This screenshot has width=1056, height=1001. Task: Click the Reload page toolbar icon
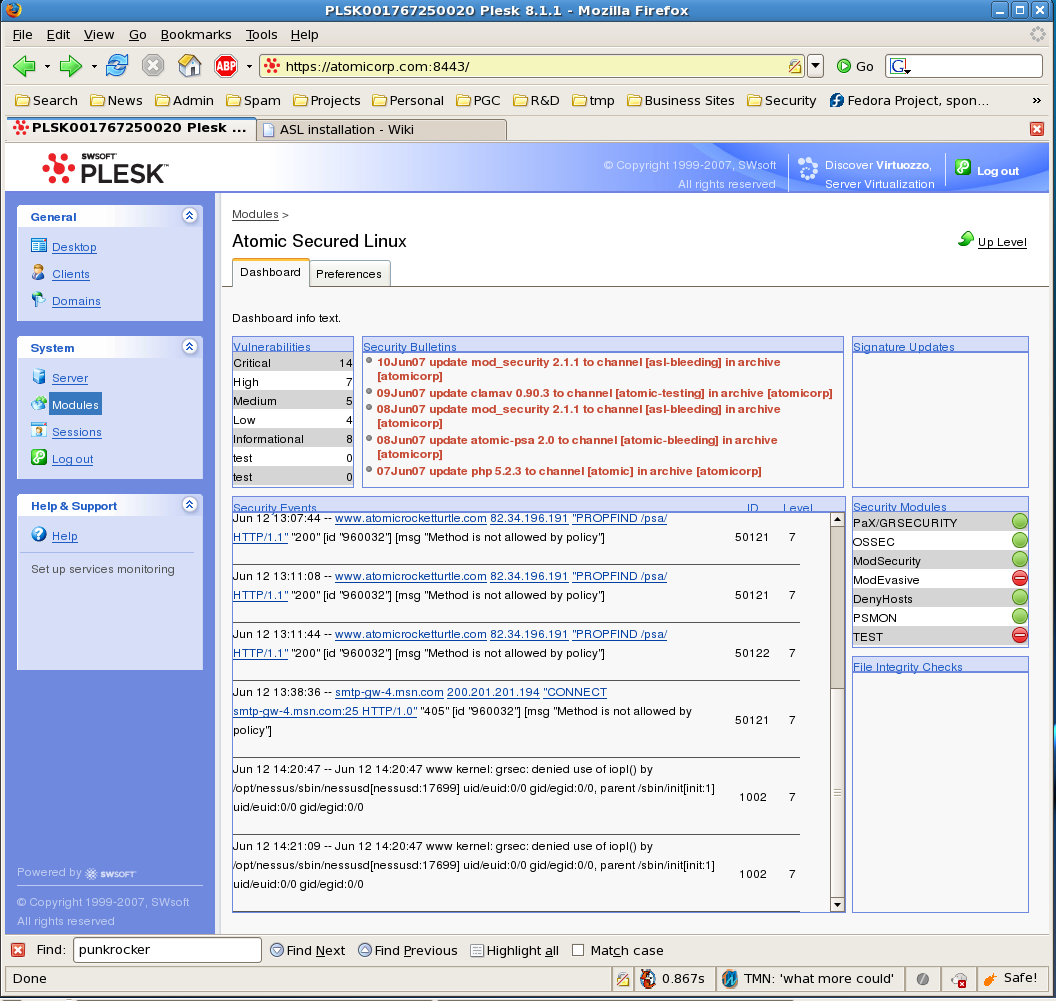click(x=117, y=66)
